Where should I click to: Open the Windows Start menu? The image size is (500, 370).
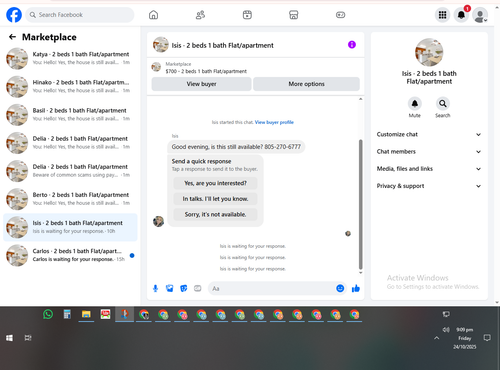[9, 338]
